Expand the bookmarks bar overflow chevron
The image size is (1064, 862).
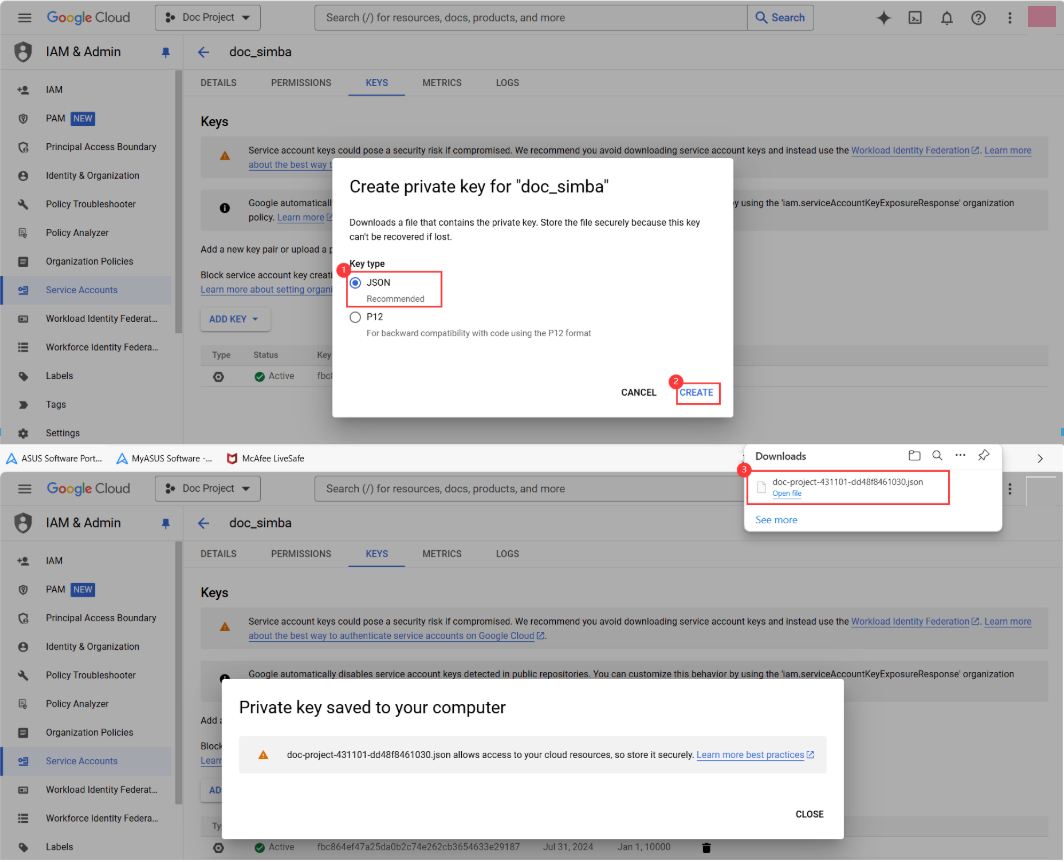[1040, 459]
